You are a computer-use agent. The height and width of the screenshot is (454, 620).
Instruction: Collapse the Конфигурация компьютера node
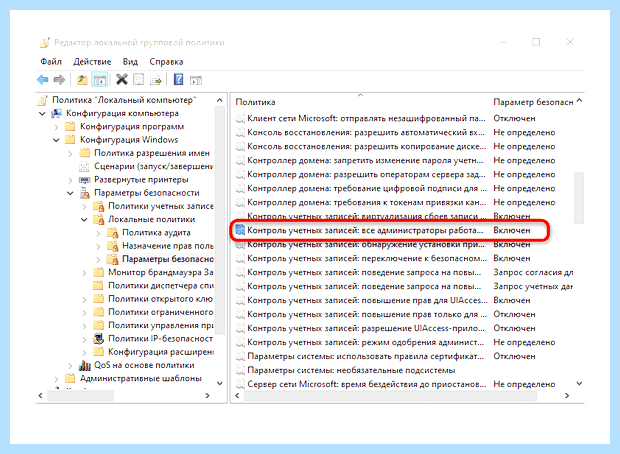point(42,114)
